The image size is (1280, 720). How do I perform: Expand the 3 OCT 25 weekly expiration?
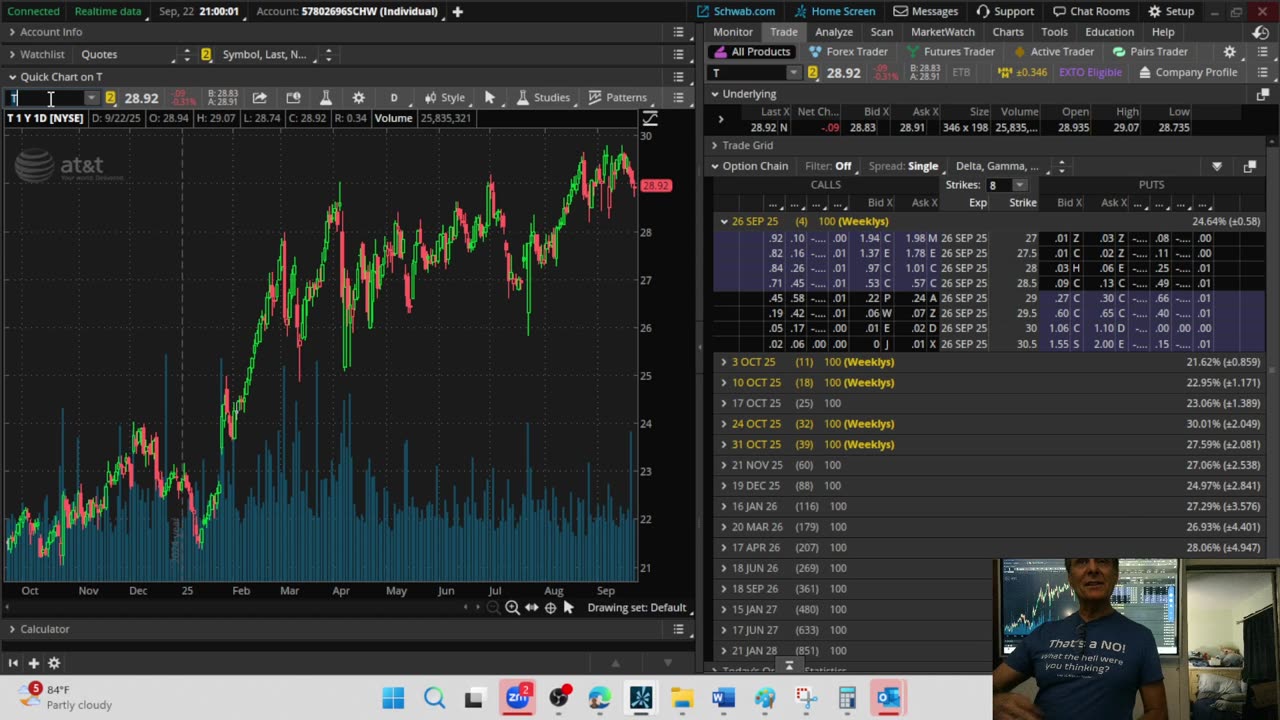point(724,362)
